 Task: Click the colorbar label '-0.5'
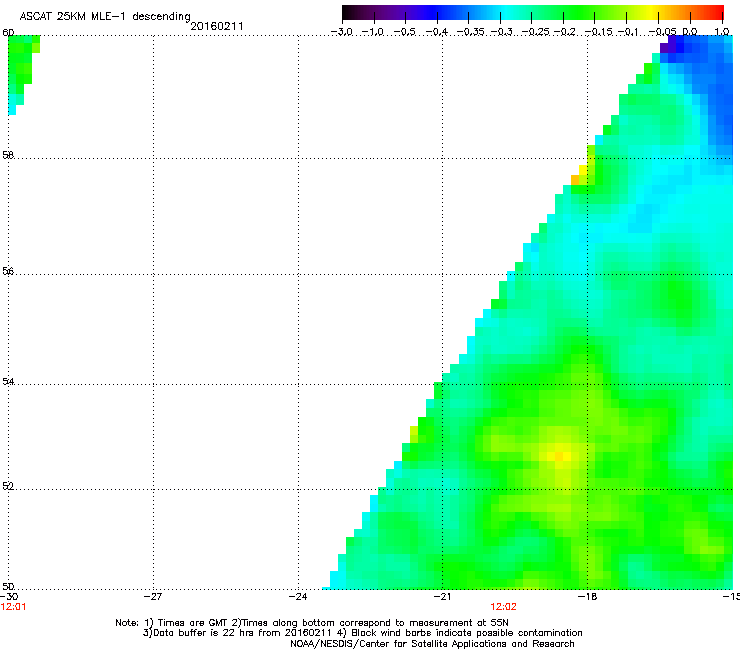point(404,32)
